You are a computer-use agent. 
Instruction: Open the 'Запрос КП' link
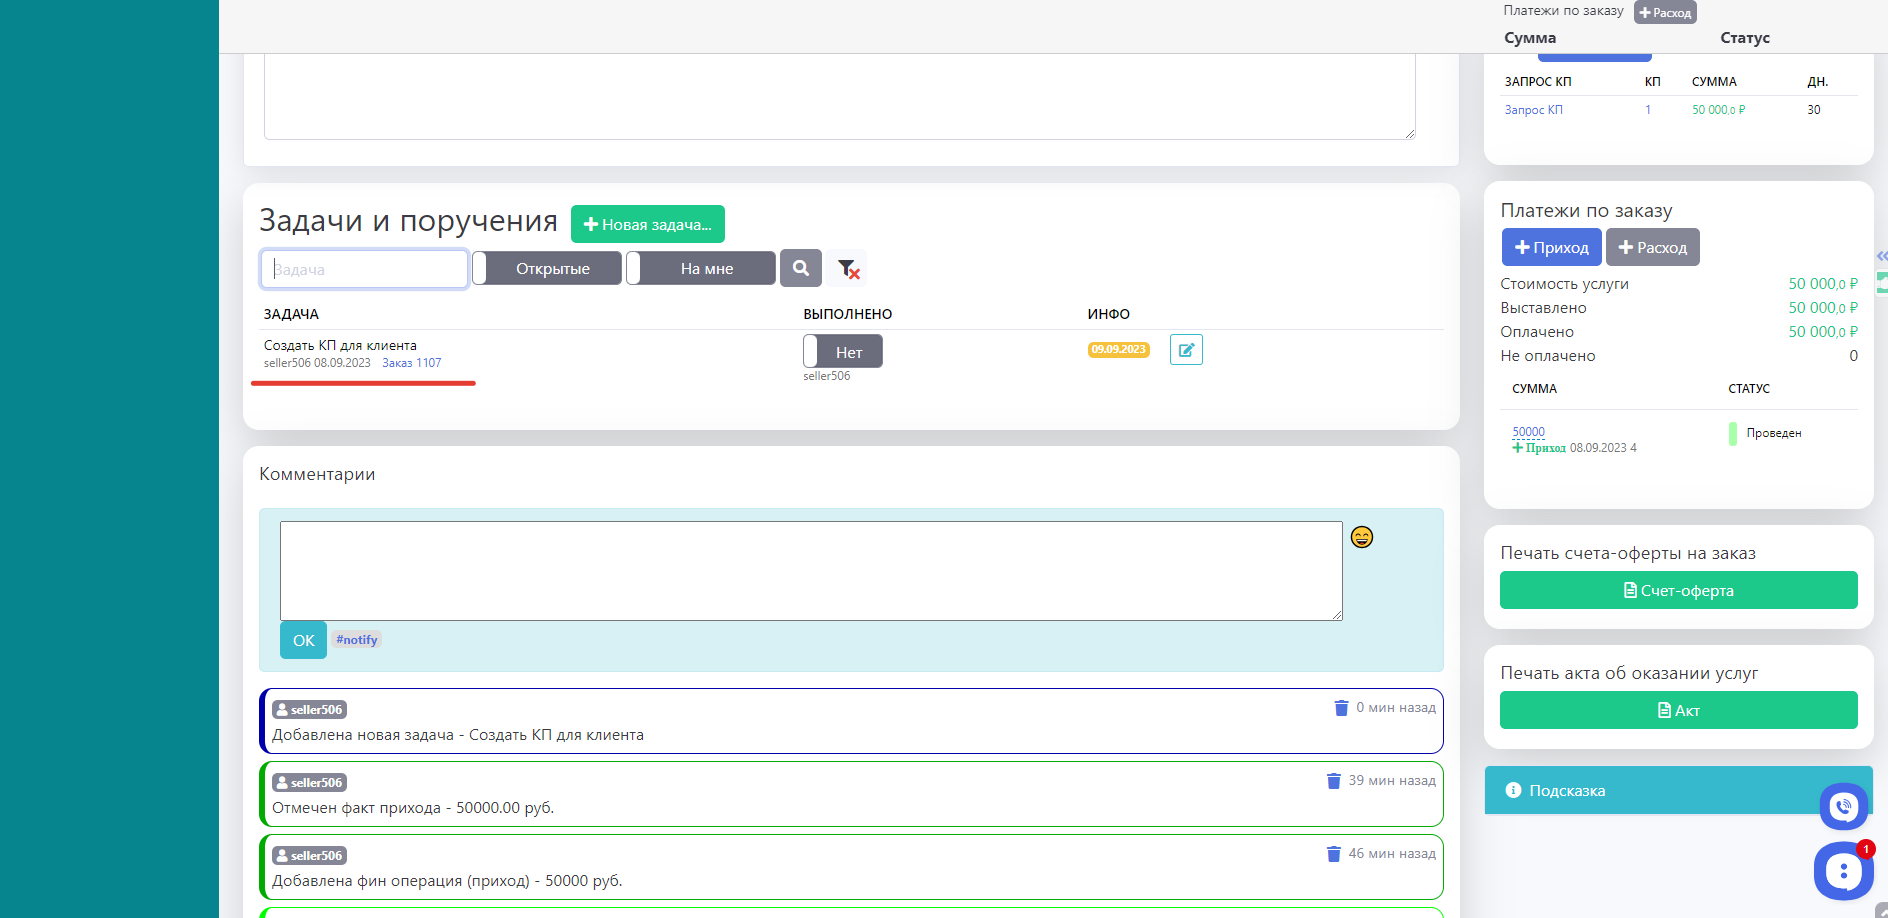(x=1533, y=110)
